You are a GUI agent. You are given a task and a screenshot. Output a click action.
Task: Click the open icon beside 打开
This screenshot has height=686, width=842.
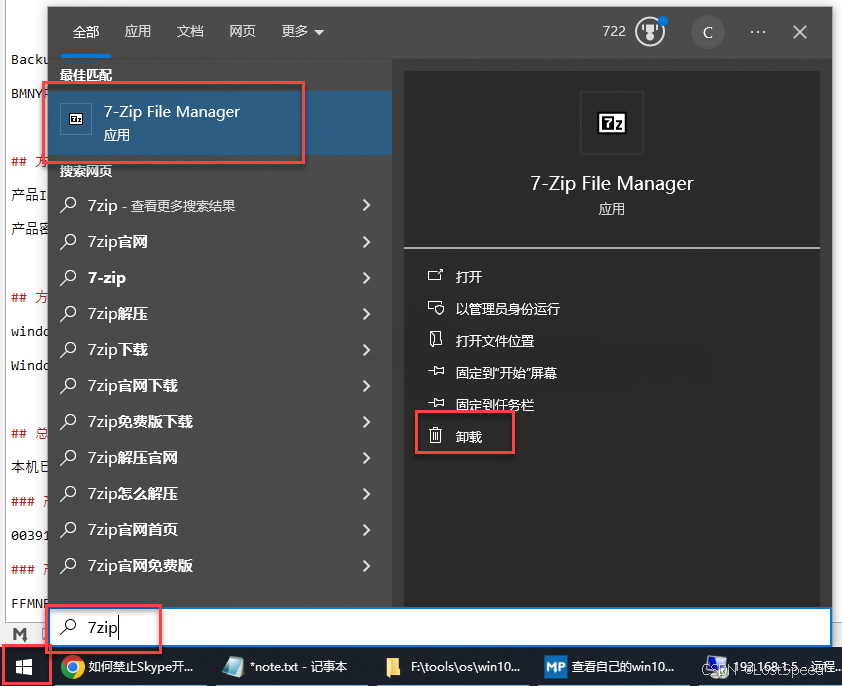[435, 276]
